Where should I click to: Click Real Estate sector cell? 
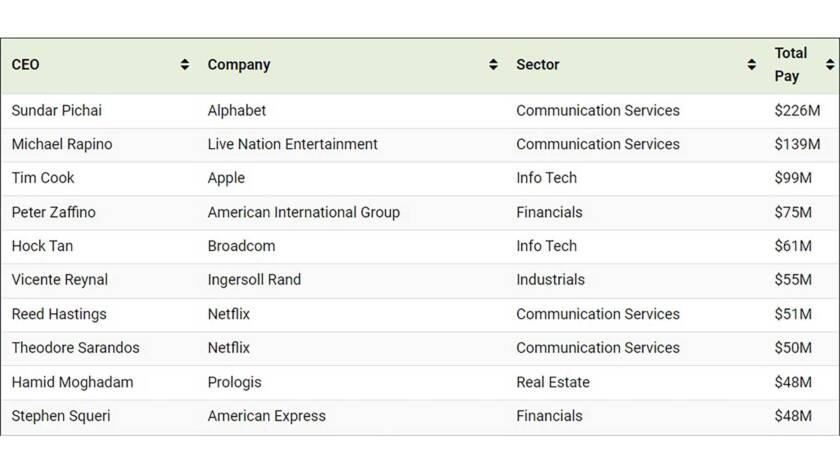(x=553, y=382)
